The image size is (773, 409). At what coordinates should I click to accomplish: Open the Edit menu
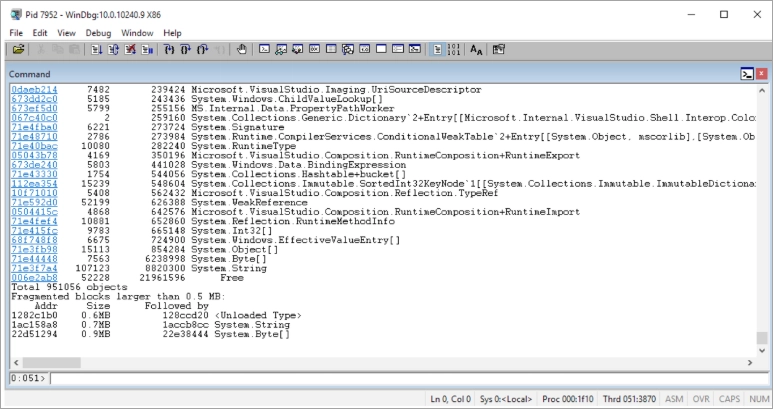coord(40,33)
